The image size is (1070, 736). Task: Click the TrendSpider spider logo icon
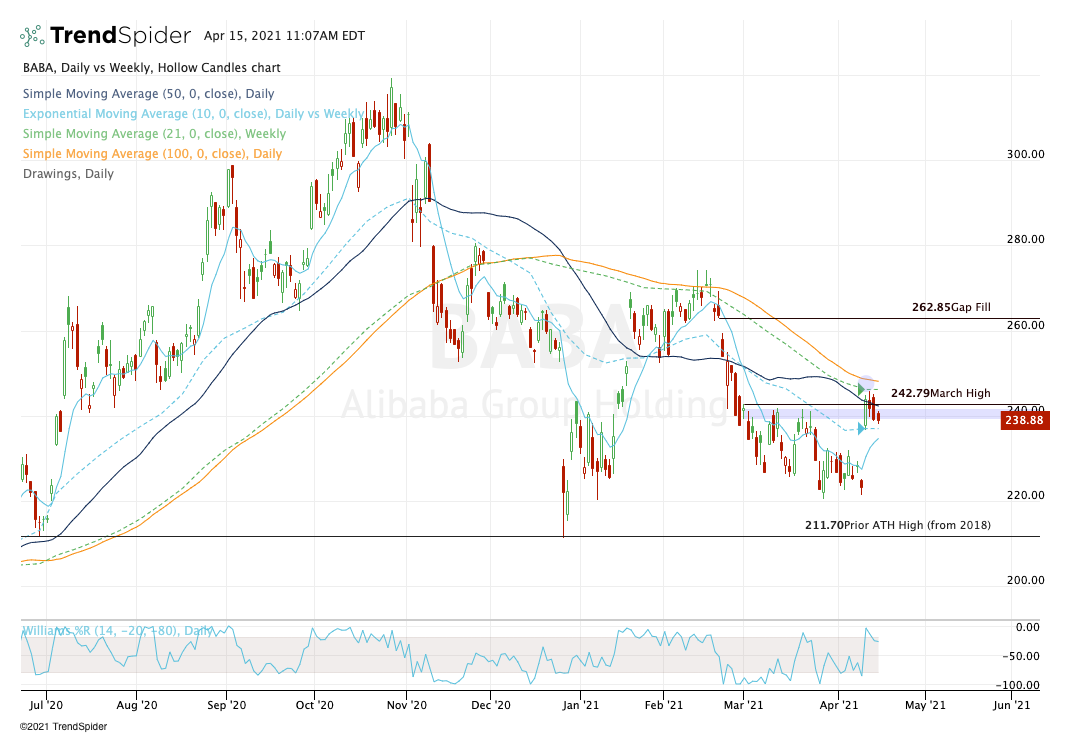[x=33, y=36]
